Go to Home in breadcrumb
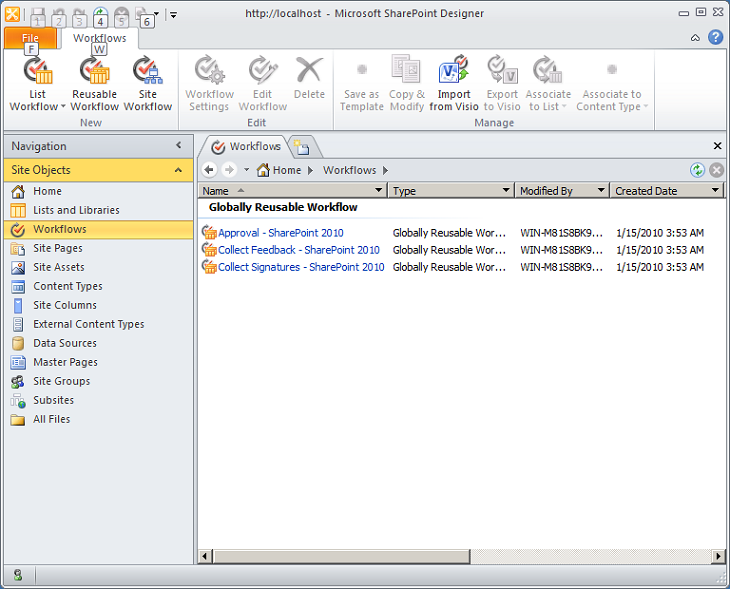The height and width of the screenshot is (589, 730). click(x=279, y=170)
